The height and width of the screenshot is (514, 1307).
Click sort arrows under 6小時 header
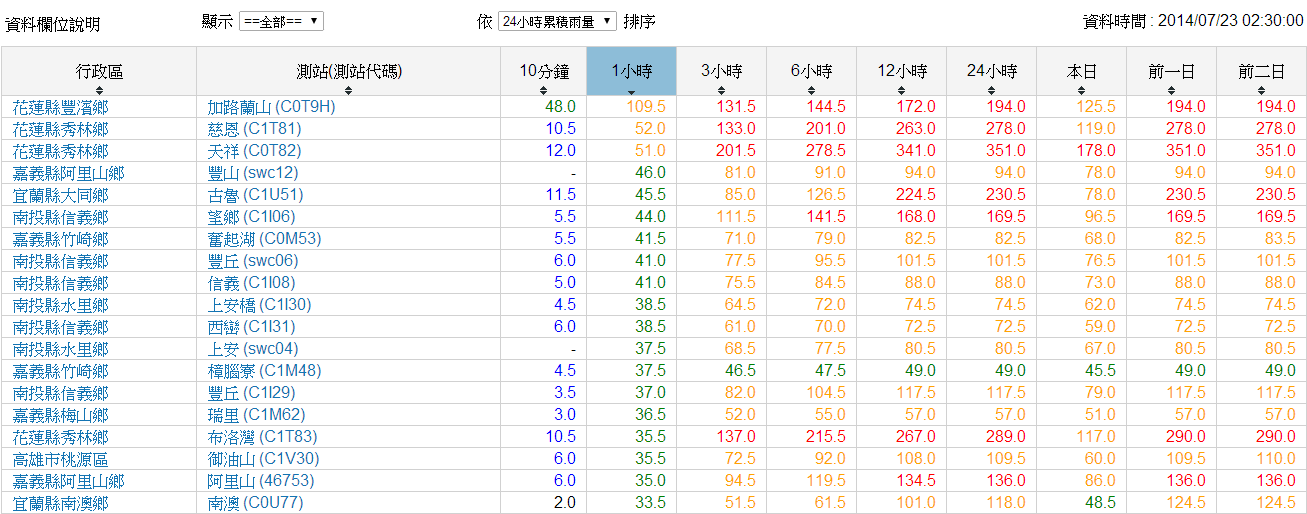811,90
